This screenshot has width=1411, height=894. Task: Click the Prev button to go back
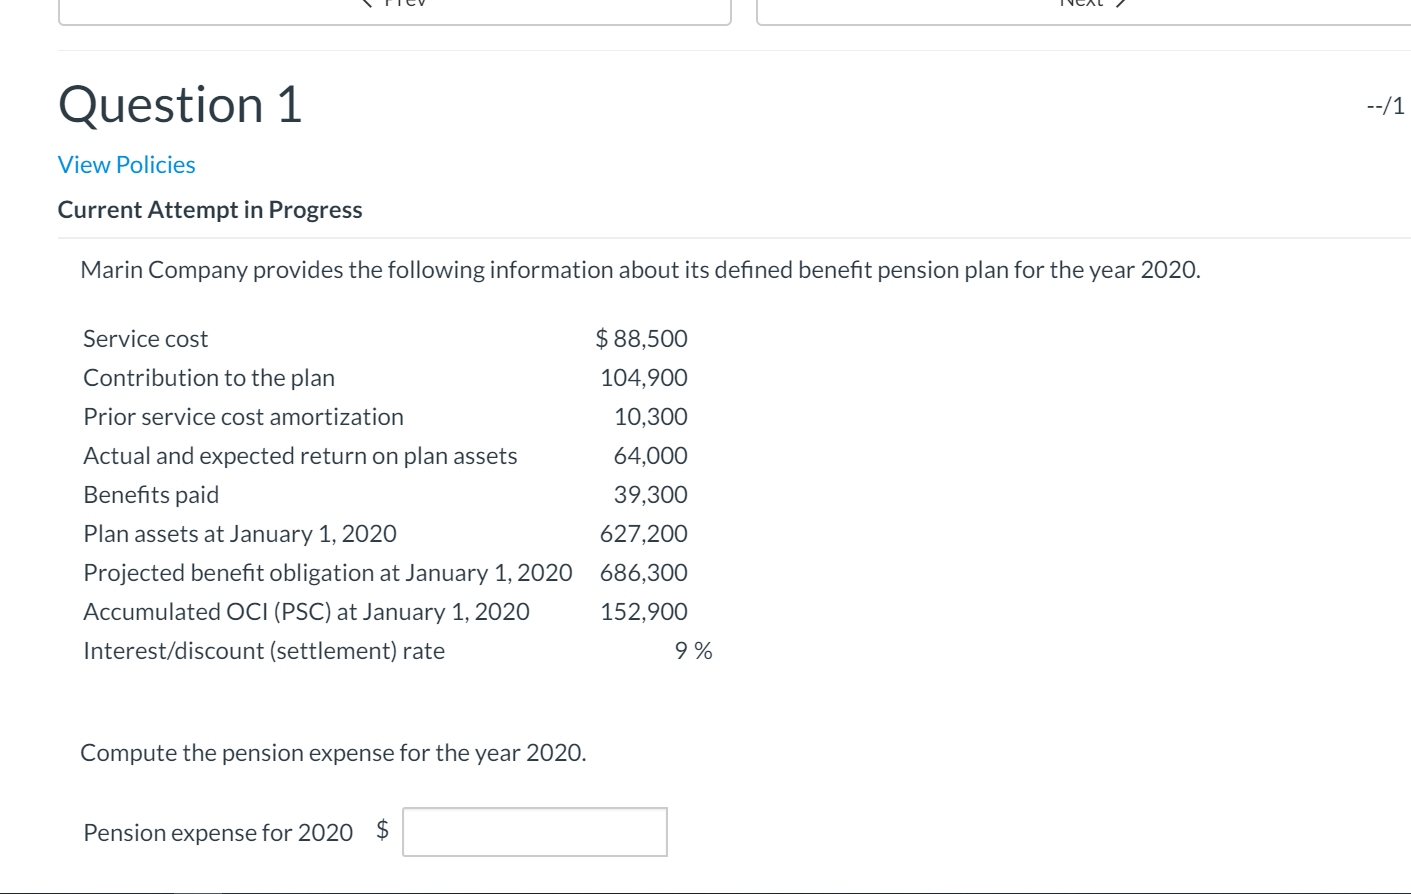(x=394, y=5)
